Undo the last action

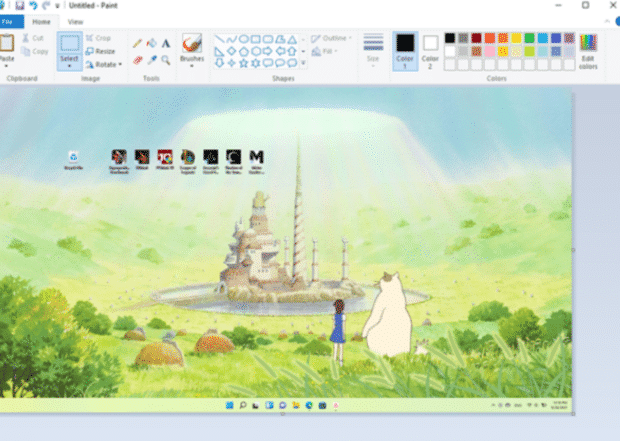coord(33,6)
